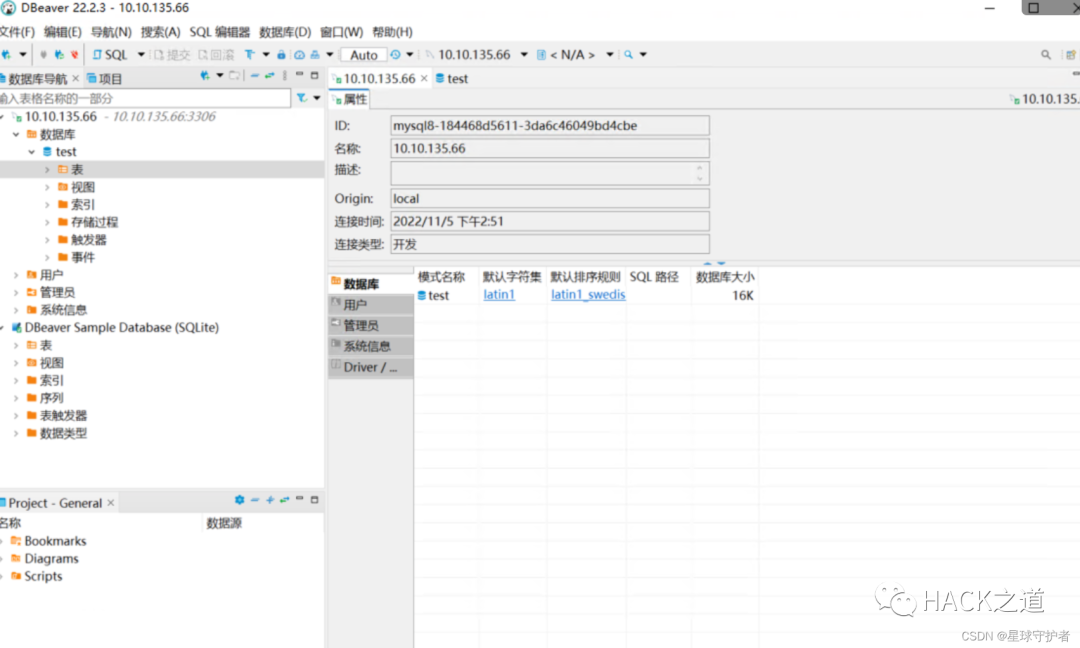Expand the 索引 folder under test
This screenshot has height=648, width=1080.
(x=48, y=205)
